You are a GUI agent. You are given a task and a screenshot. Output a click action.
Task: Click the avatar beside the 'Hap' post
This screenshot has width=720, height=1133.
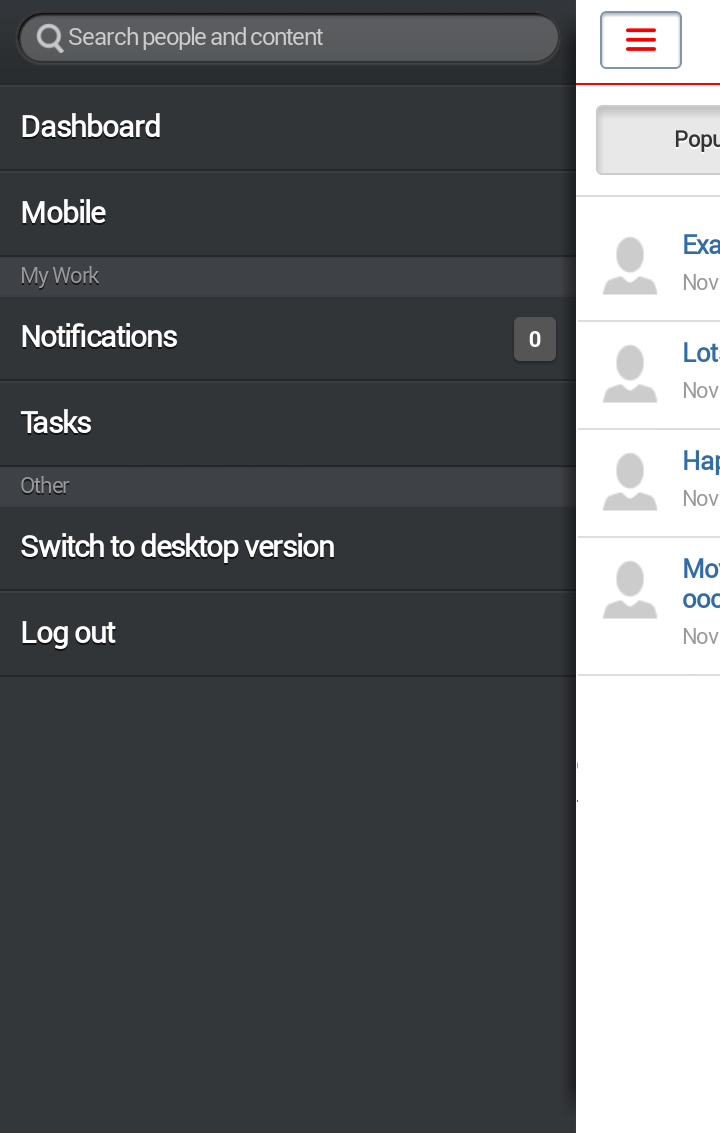pos(630,482)
